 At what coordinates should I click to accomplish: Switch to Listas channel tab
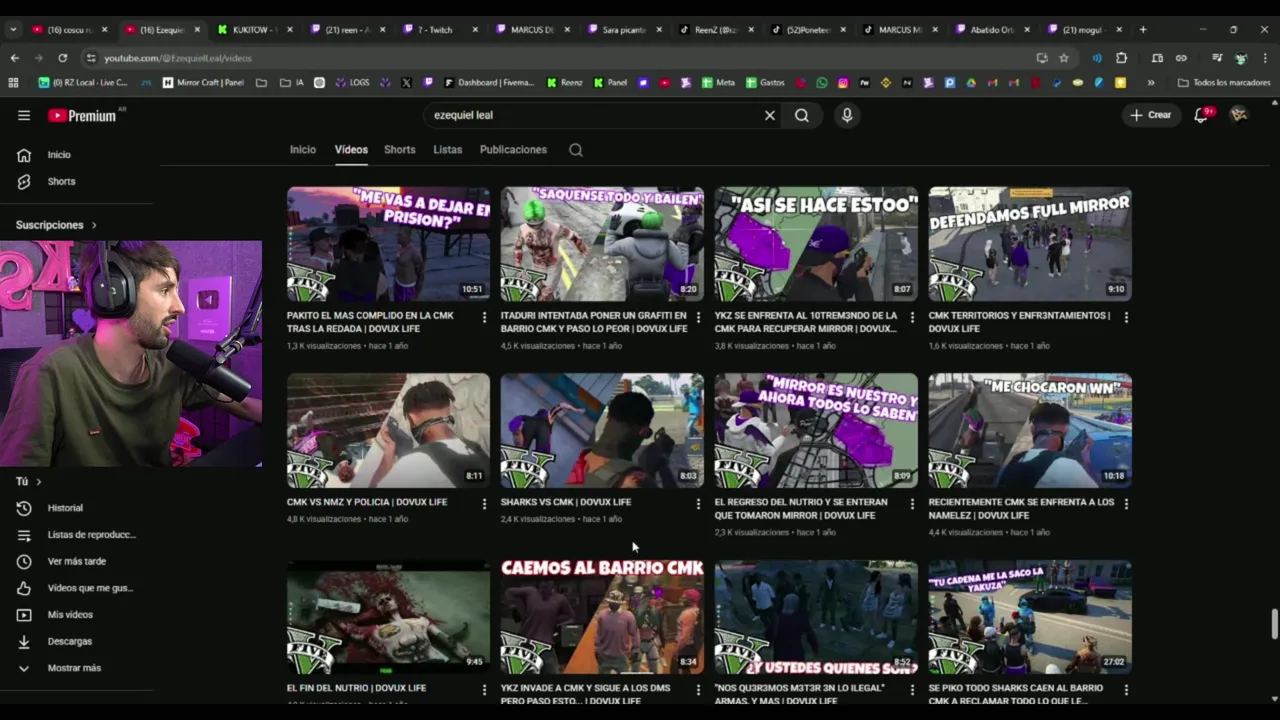click(x=448, y=150)
